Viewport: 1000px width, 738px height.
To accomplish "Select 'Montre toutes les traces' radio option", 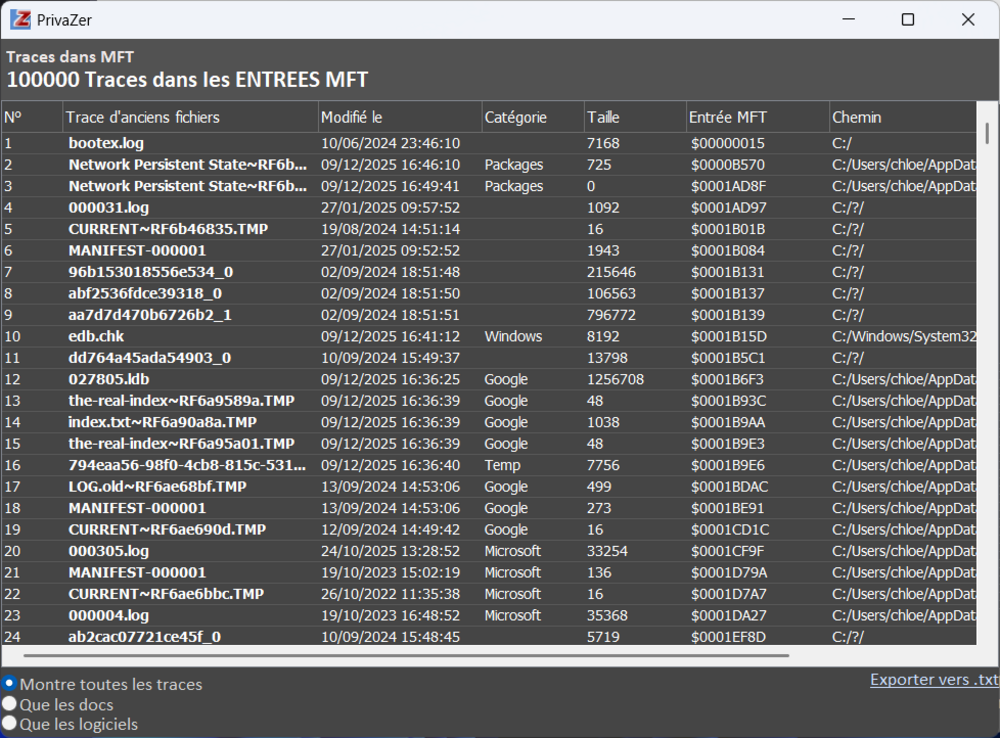I will point(10,684).
